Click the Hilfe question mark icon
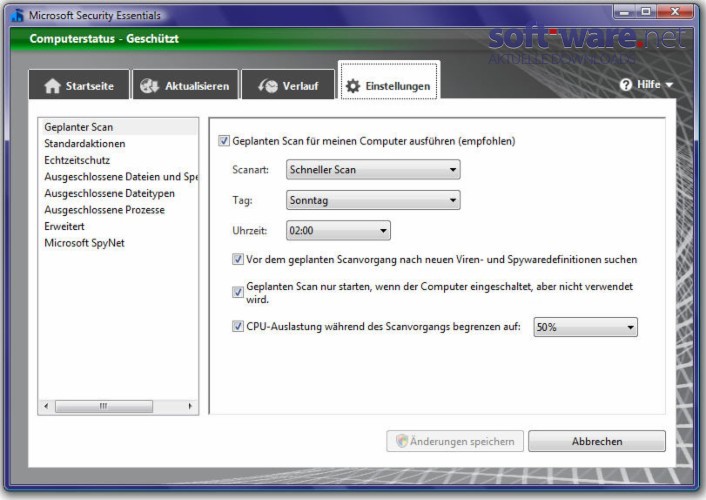The width and height of the screenshot is (706, 500). coord(625,84)
